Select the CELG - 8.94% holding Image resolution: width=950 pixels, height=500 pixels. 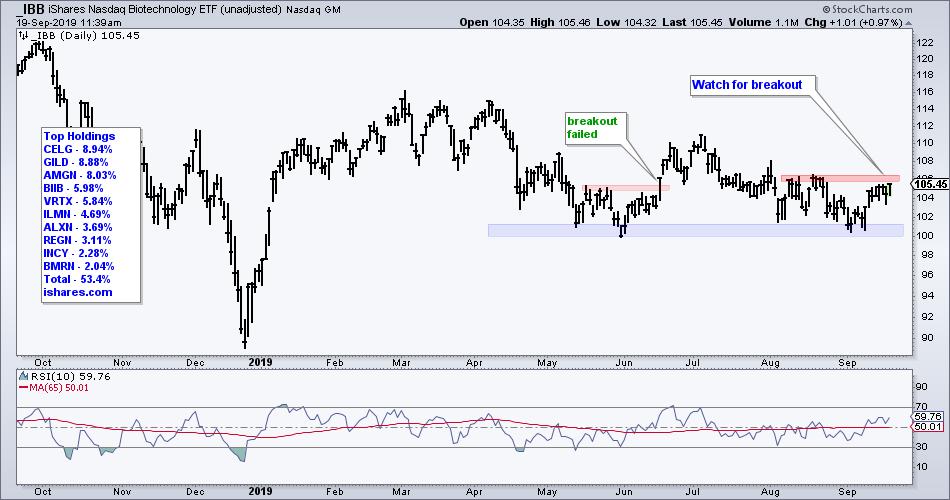tap(78, 149)
